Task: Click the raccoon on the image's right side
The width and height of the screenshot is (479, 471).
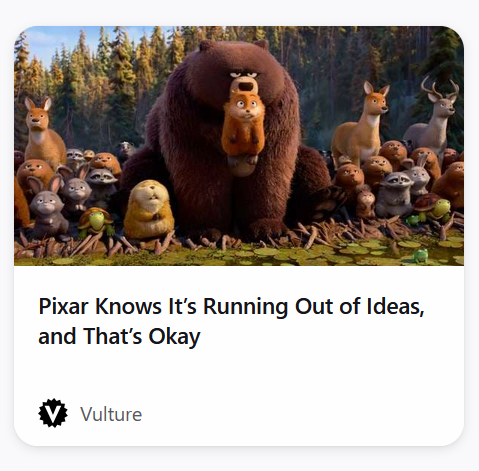Action: [395, 193]
